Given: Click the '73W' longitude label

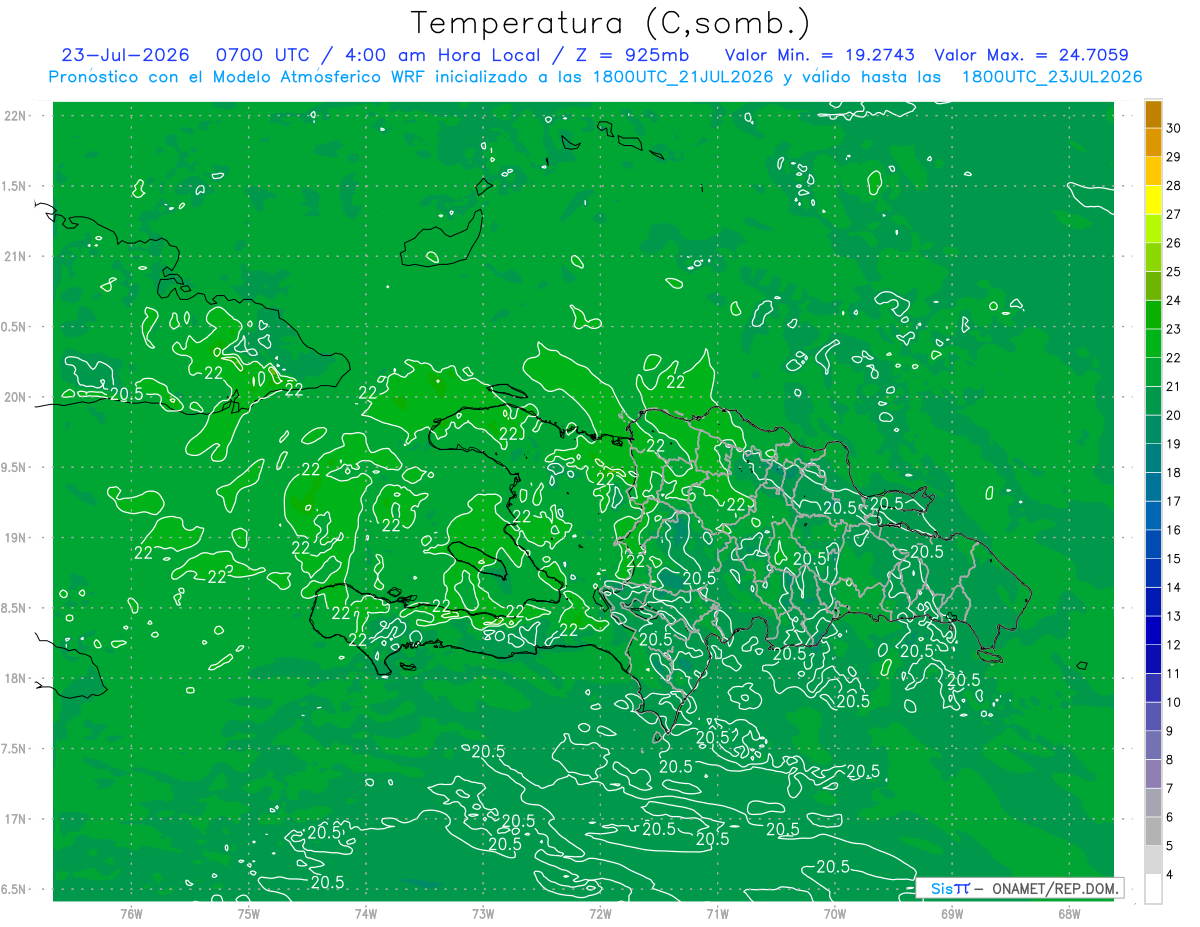Looking at the screenshot, I should pyautogui.click(x=483, y=913).
